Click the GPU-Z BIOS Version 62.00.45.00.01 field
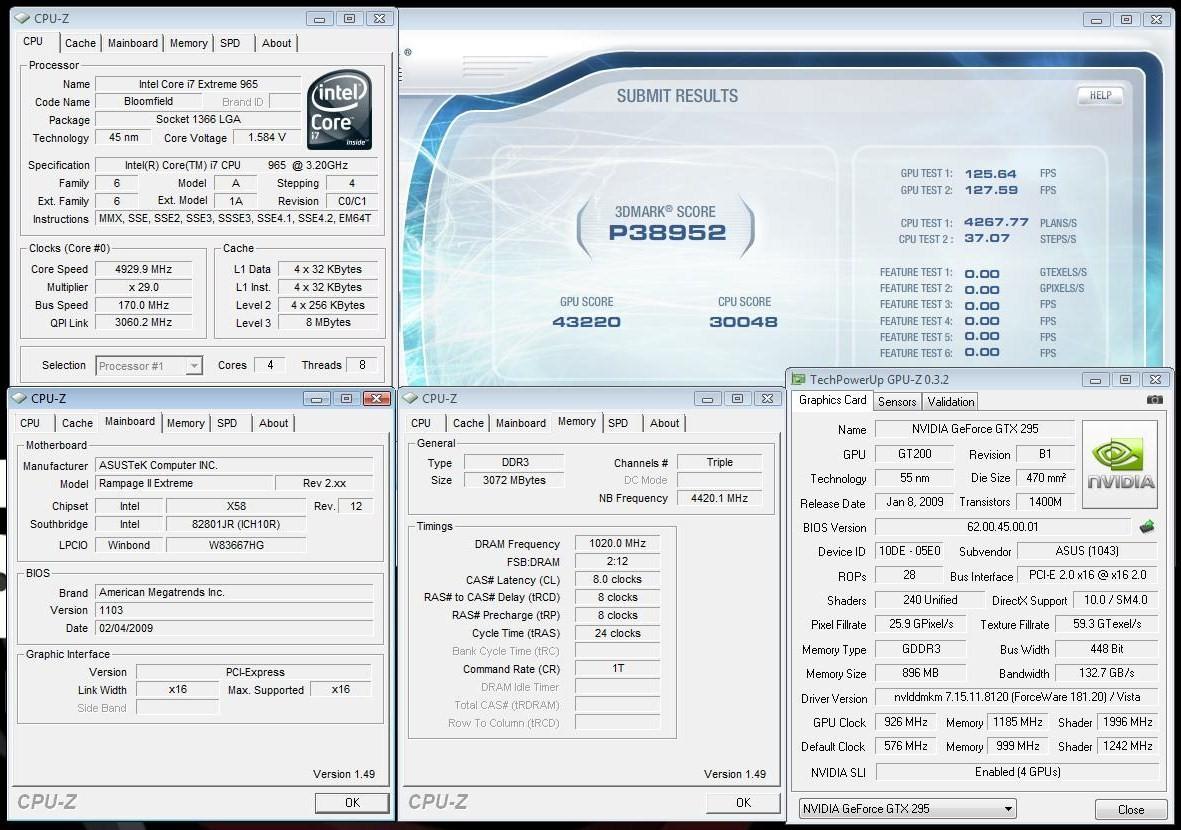Image resolution: width=1181 pixels, height=830 pixels. click(x=1002, y=526)
